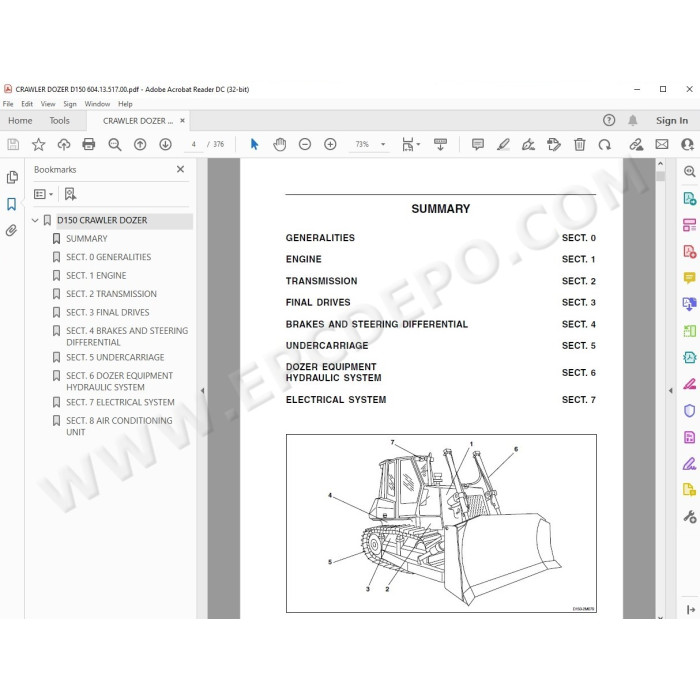Click the Sign In link
Image resolution: width=700 pixels, height=700 pixels.
(x=671, y=121)
